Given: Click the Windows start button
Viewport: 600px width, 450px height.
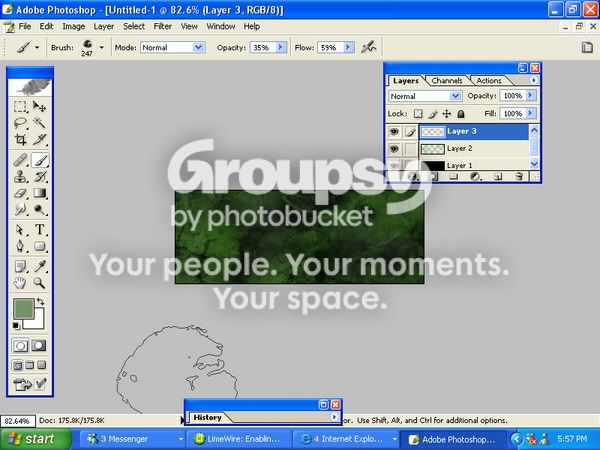Looking at the screenshot, I should coord(36,439).
